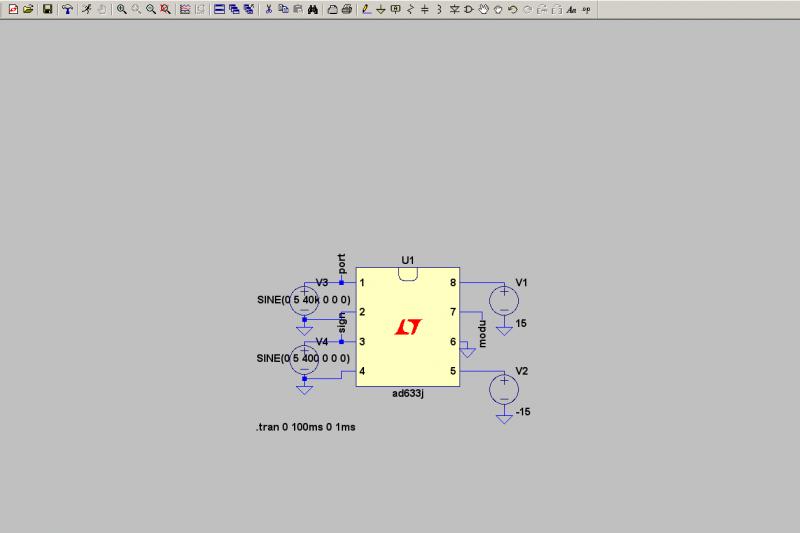Open the Control Panel hammer icon

pos(67,9)
